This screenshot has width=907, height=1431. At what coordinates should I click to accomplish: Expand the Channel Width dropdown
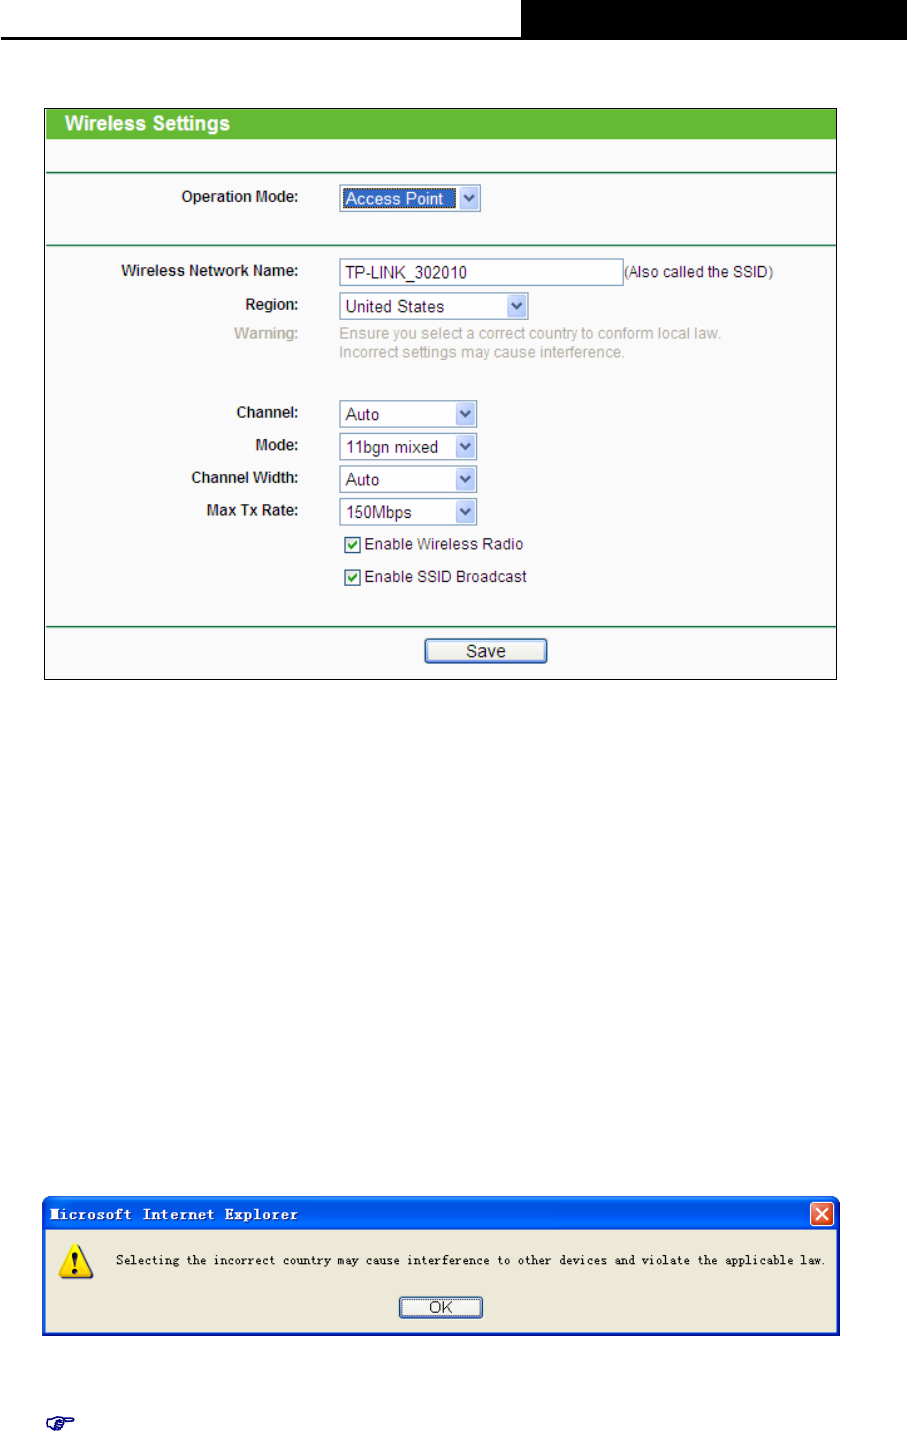click(408, 479)
